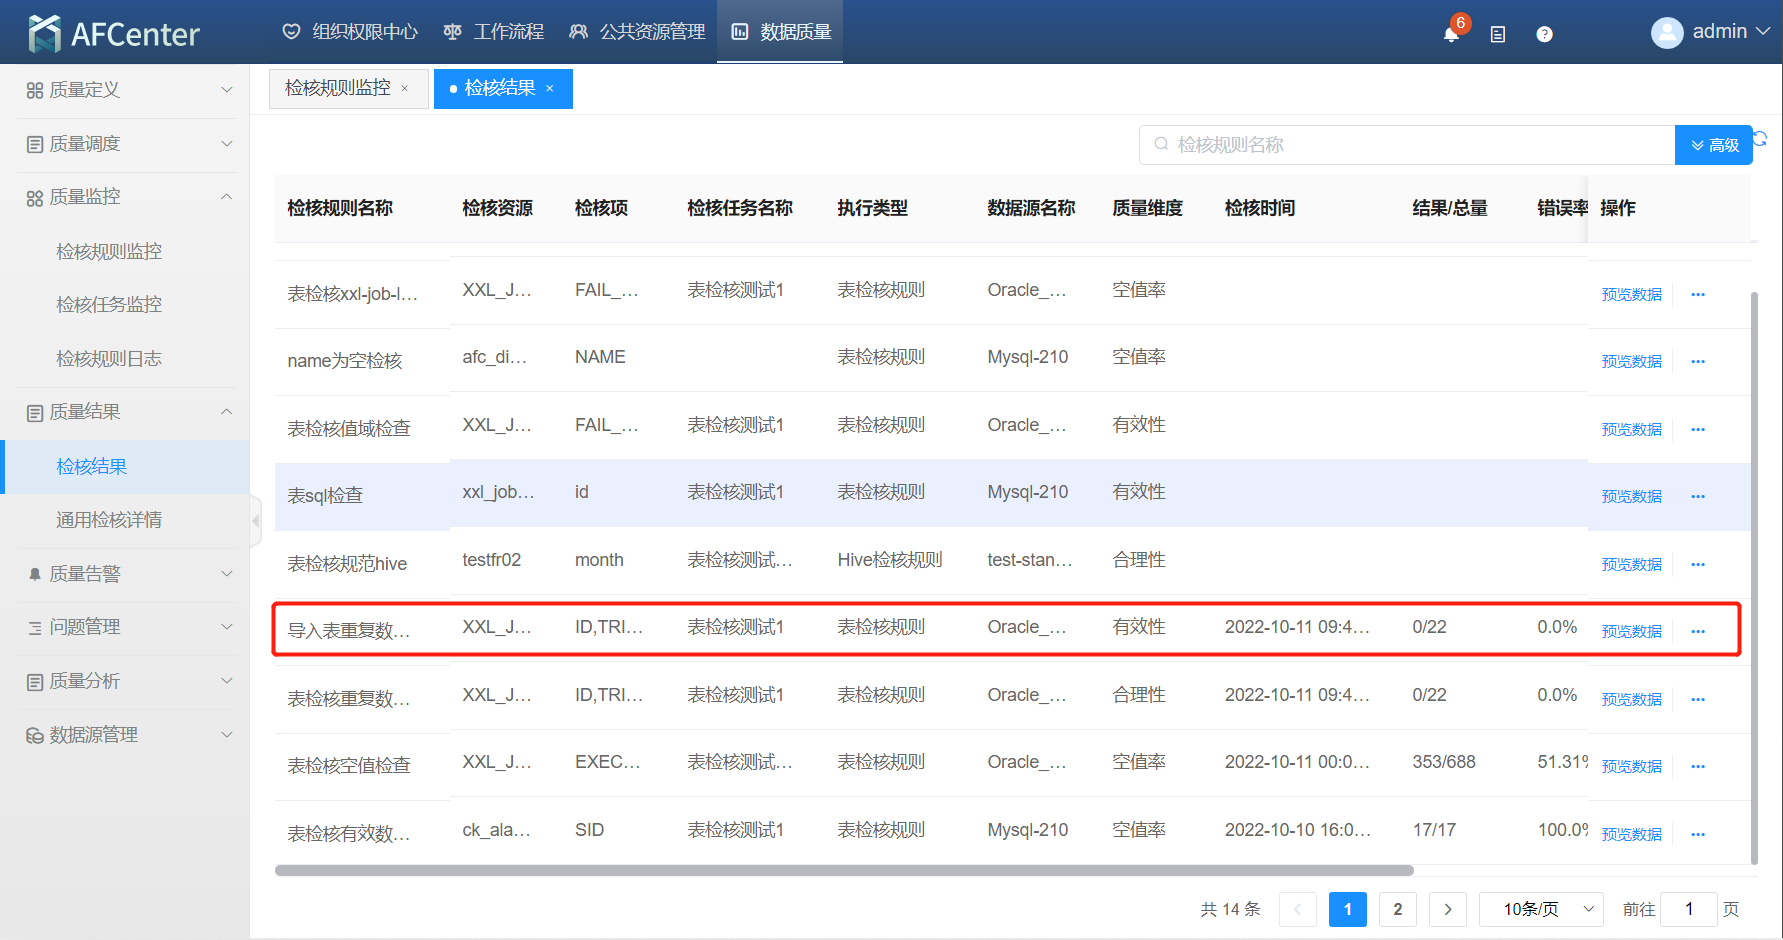Open 工作流程 in the top menu

click(494, 32)
